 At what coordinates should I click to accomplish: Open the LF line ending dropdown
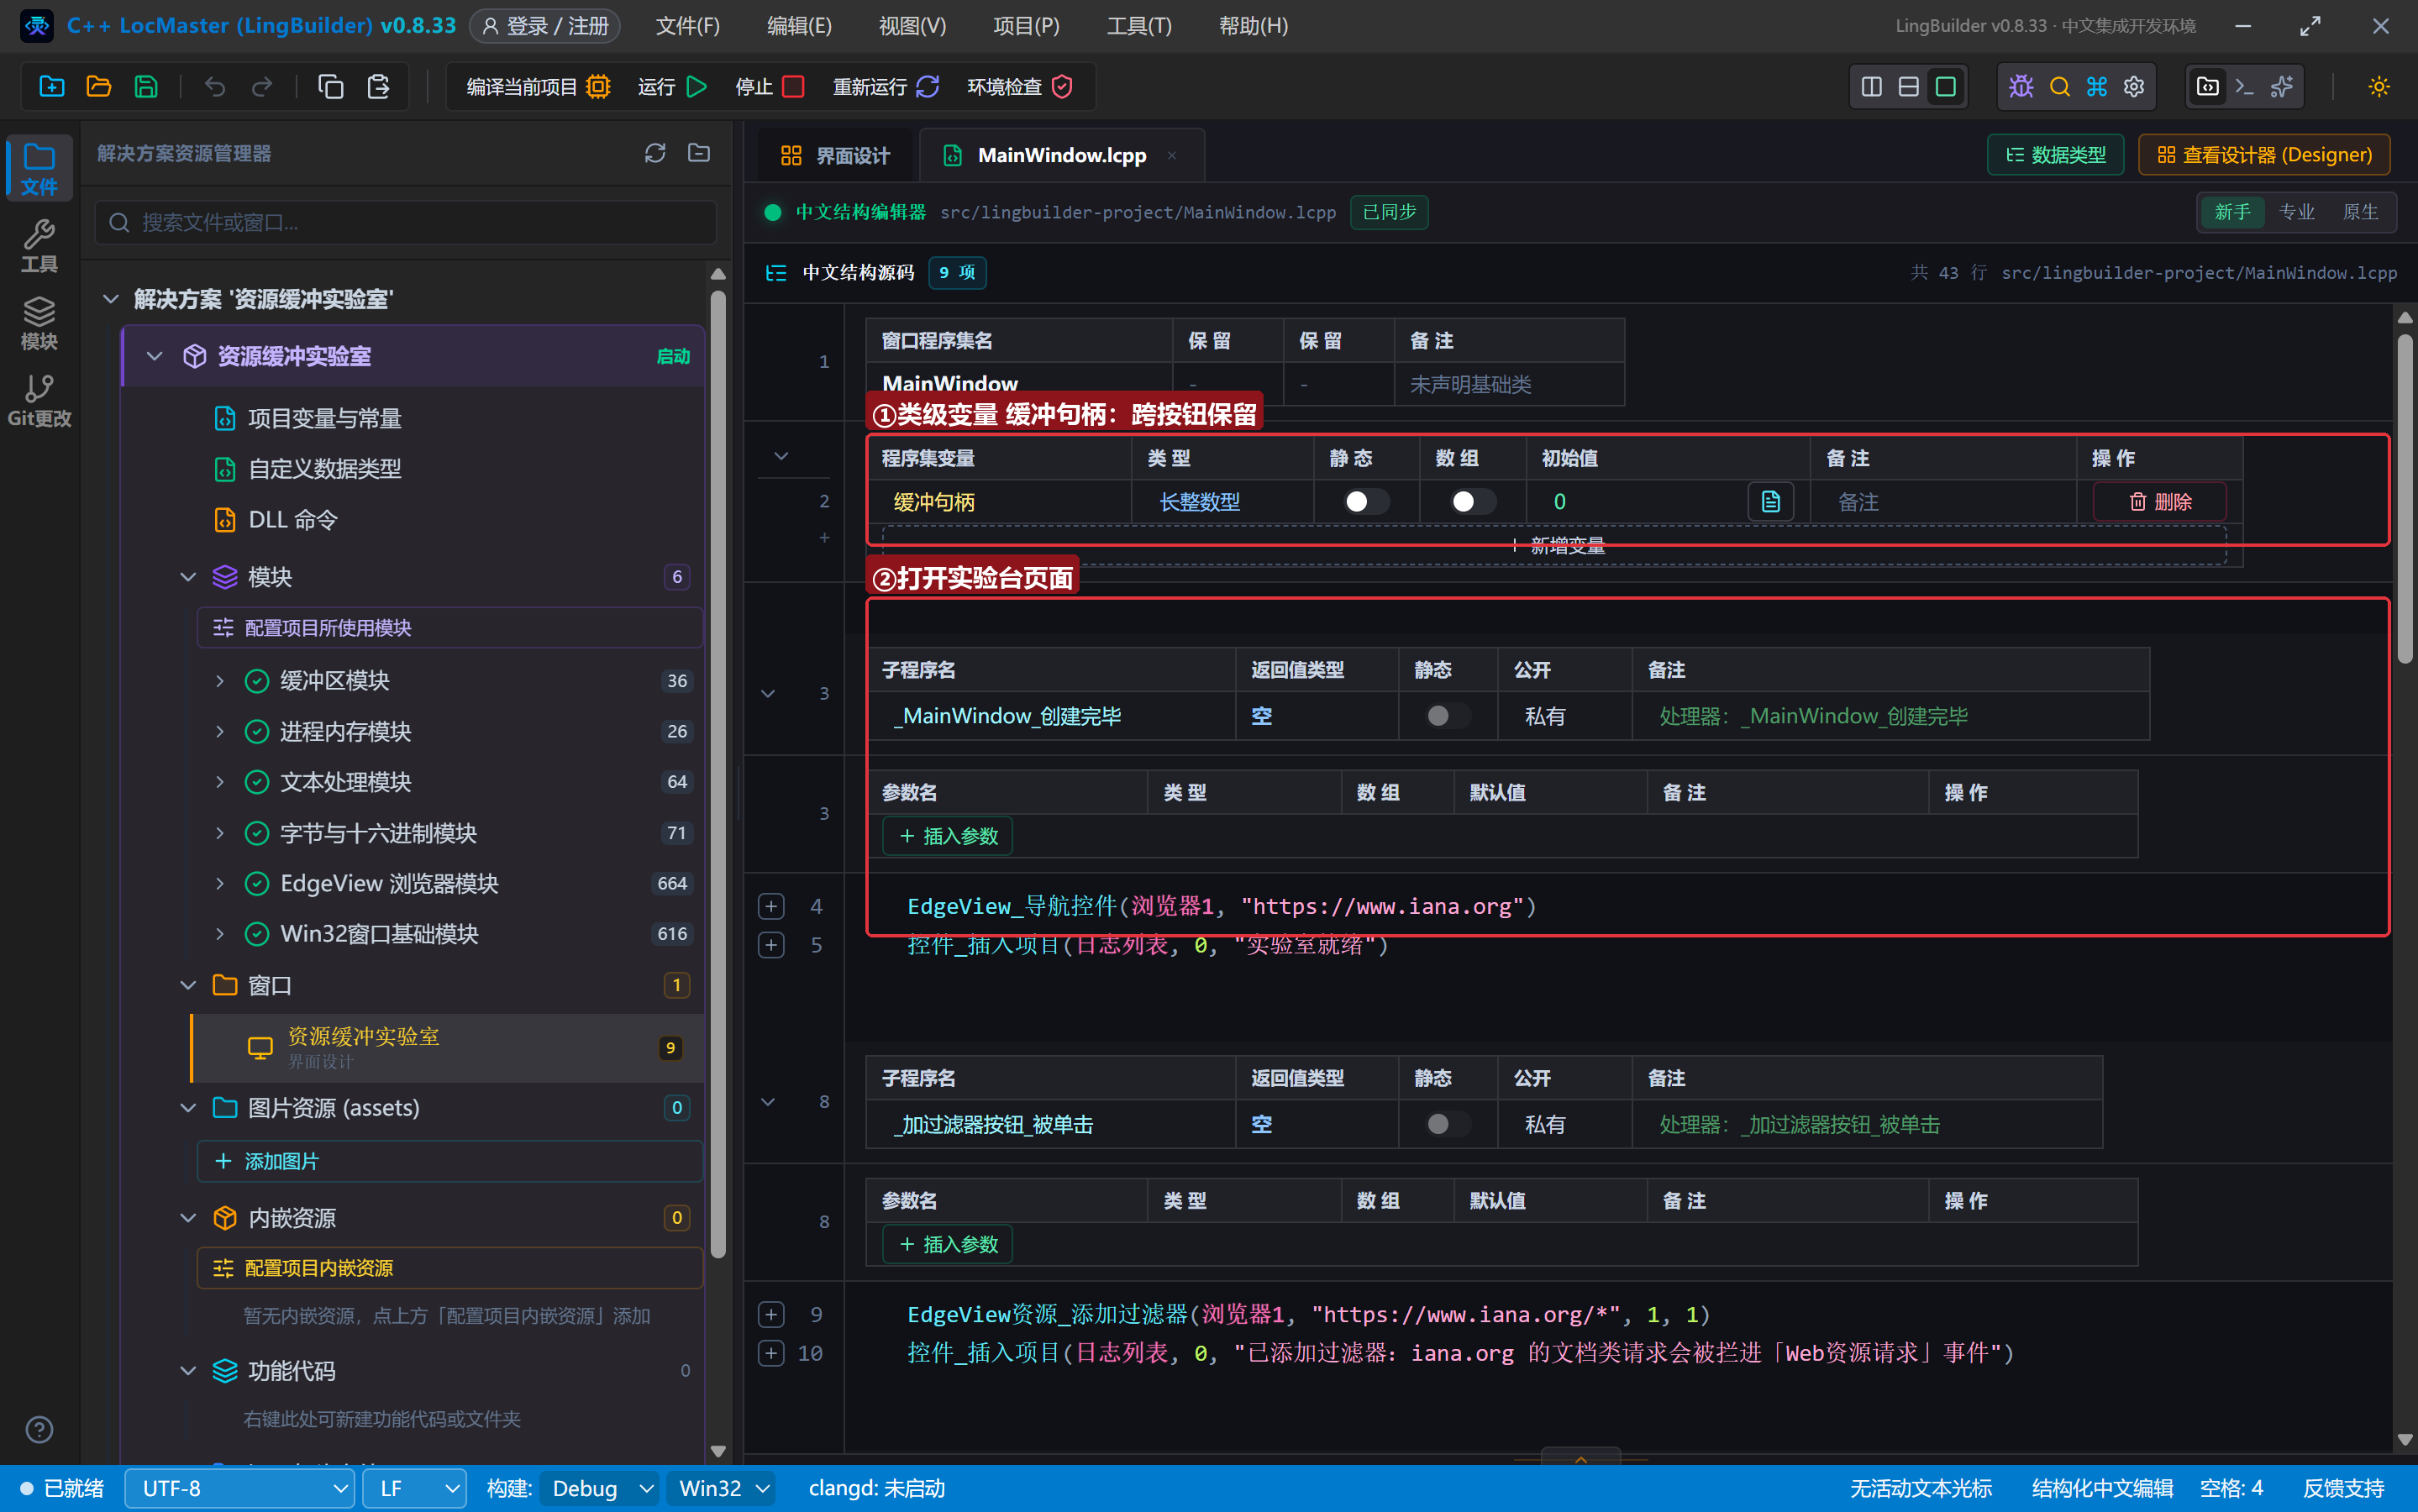pos(414,1488)
